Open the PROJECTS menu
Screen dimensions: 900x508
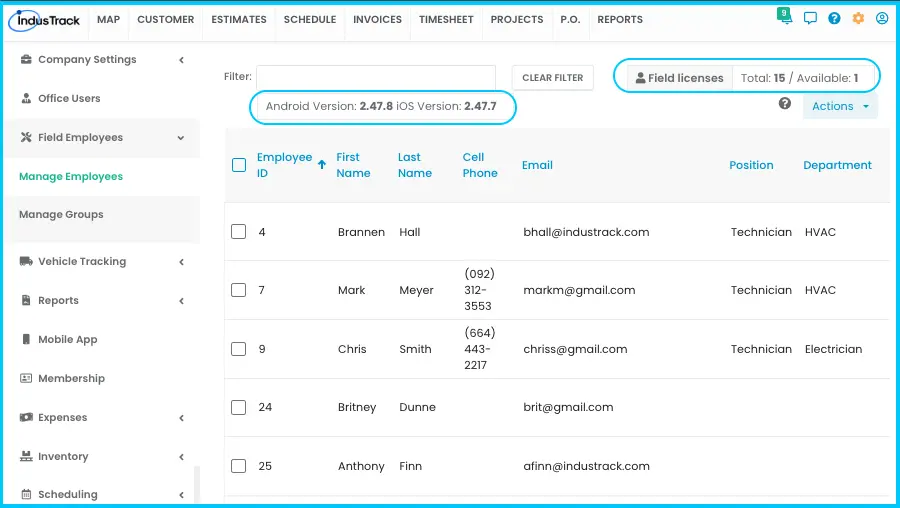pos(517,20)
